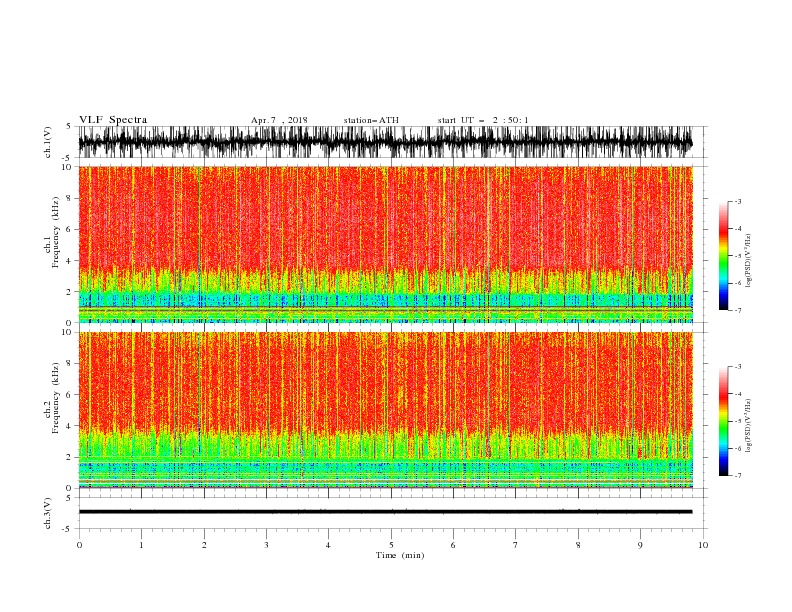Click the time axis tick label '5'
The width and height of the screenshot is (792, 612).
(391, 545)
